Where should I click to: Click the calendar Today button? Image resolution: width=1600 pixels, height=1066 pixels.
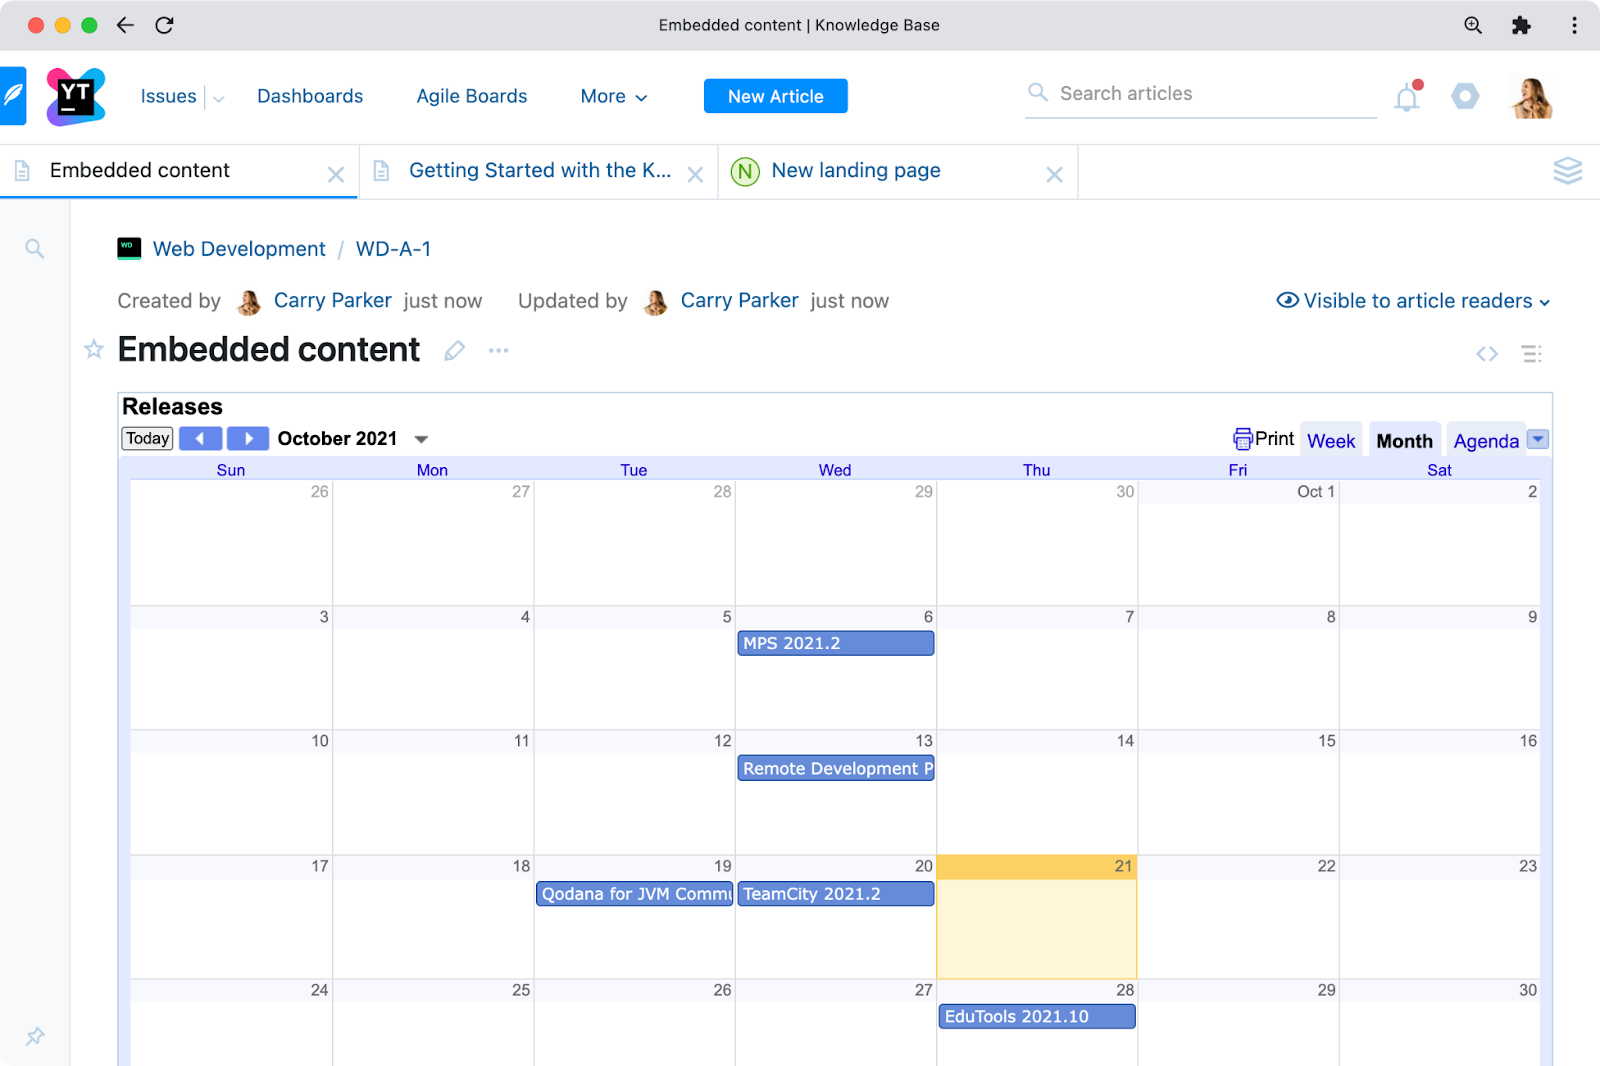[148, 438]
